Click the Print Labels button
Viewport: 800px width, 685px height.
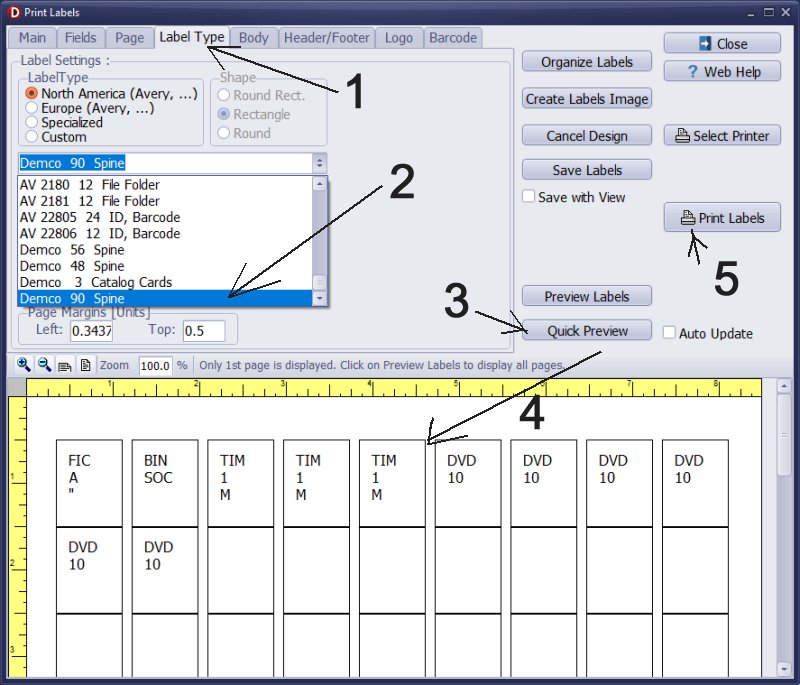coord(722,218)
